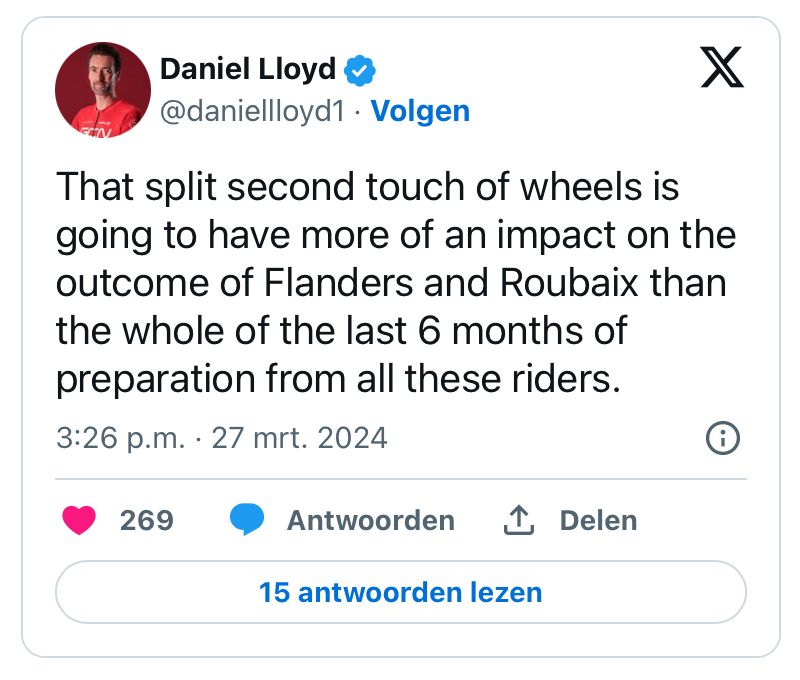Click the Antwoorden reply label
The height and width of the screenshot is (680, 800).
tap(370, 520)
